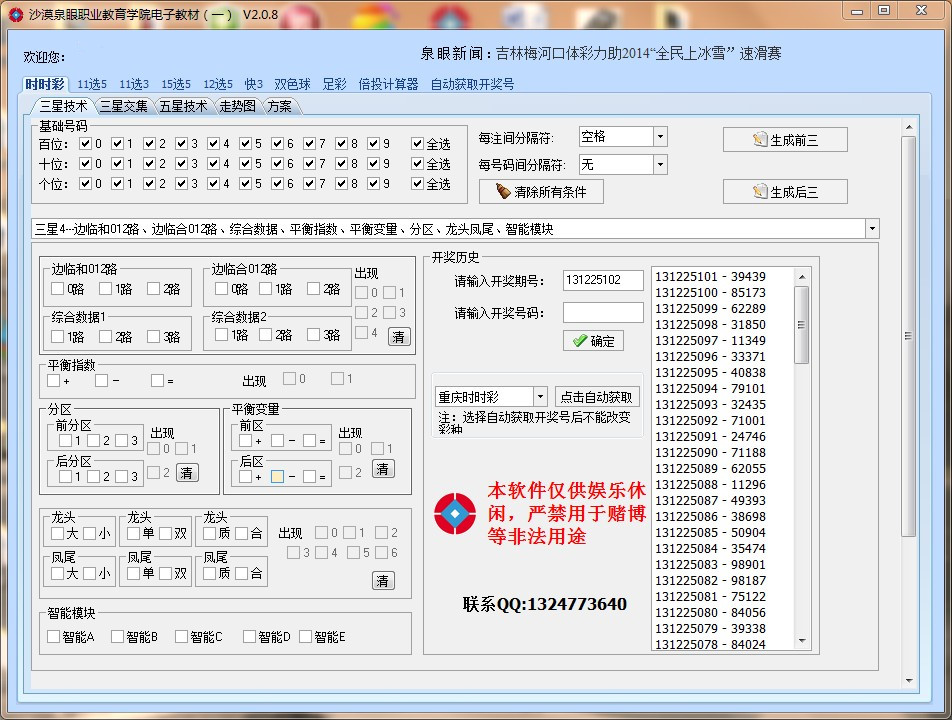This screenshot has width=952, height=720.
Task: Tick 龙头 大 checkbox
Action: click(x=58, y=534)
